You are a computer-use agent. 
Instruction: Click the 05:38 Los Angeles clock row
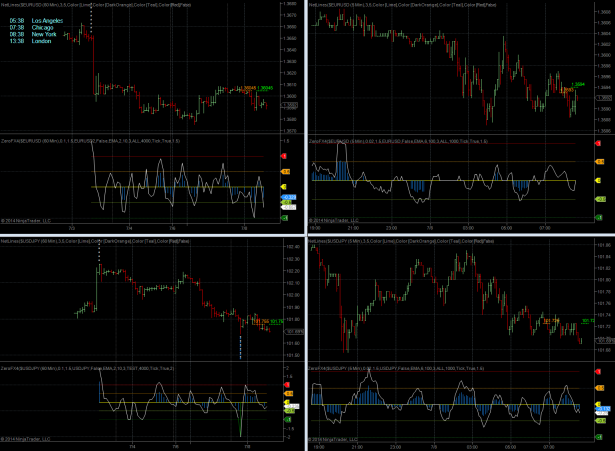click(36, 21)
